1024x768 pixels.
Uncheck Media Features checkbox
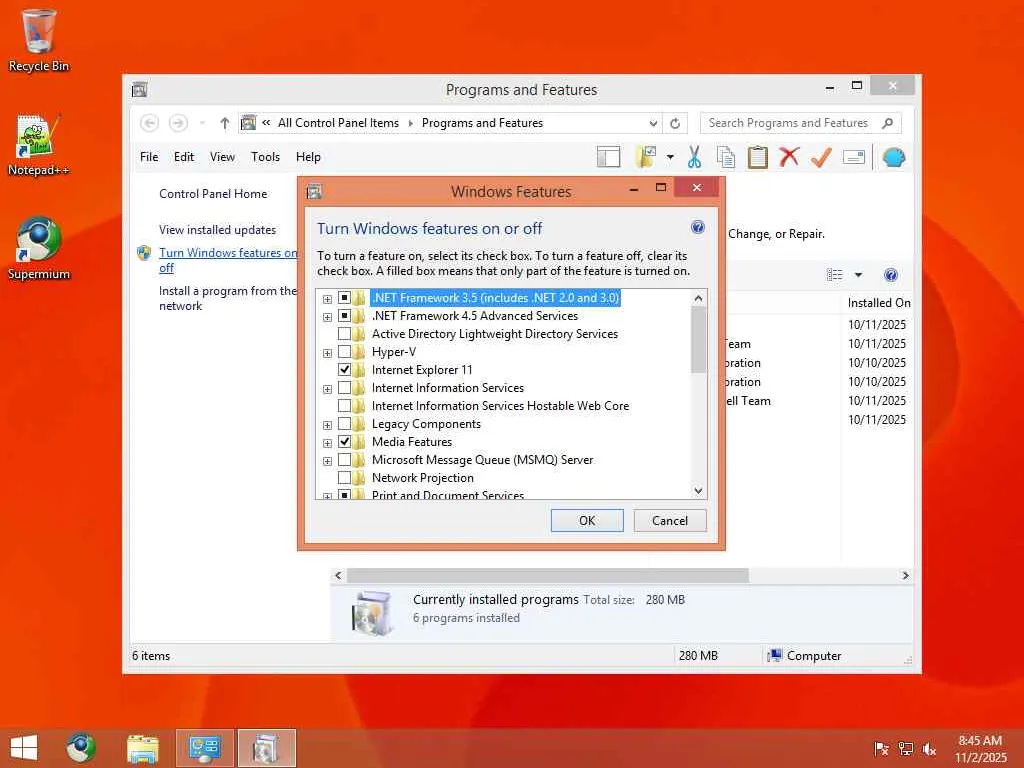click(x=344, y=441)
